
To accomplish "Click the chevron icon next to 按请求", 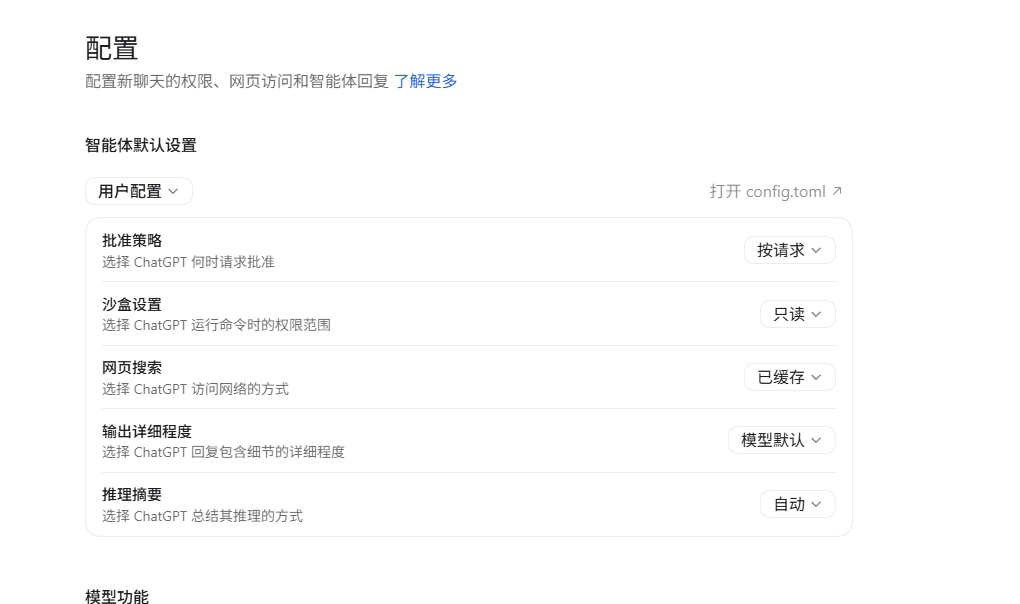I will point(816,250).
